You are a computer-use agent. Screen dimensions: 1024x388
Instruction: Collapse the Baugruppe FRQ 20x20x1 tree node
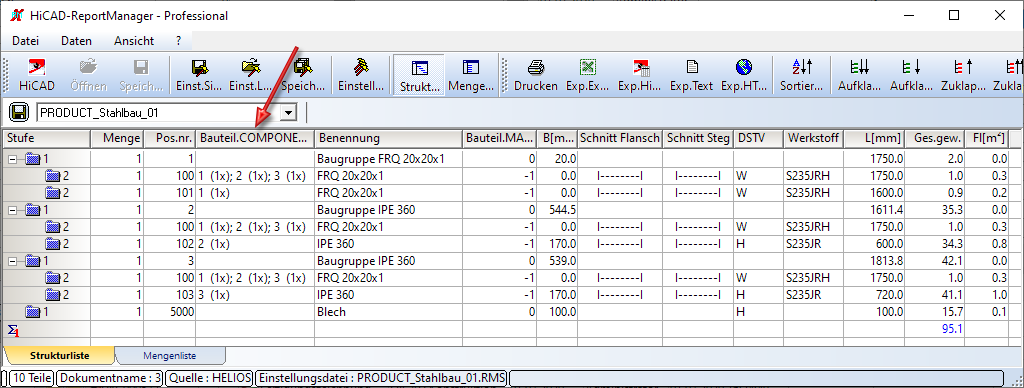click(13, 159)
